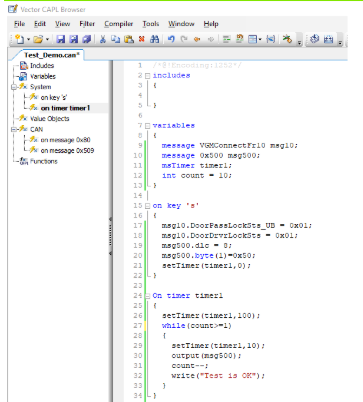Screen dimensions: 363x402
Task: Click the Save As toolbar icon
Action: [73, 39]
